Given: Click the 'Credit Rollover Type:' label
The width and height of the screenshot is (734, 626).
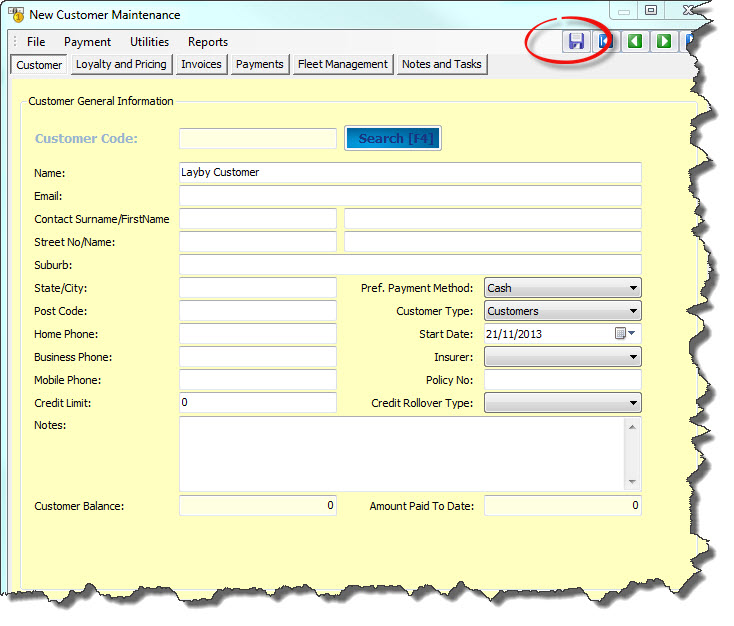Looking at the screenshot, I should [422, 403].
